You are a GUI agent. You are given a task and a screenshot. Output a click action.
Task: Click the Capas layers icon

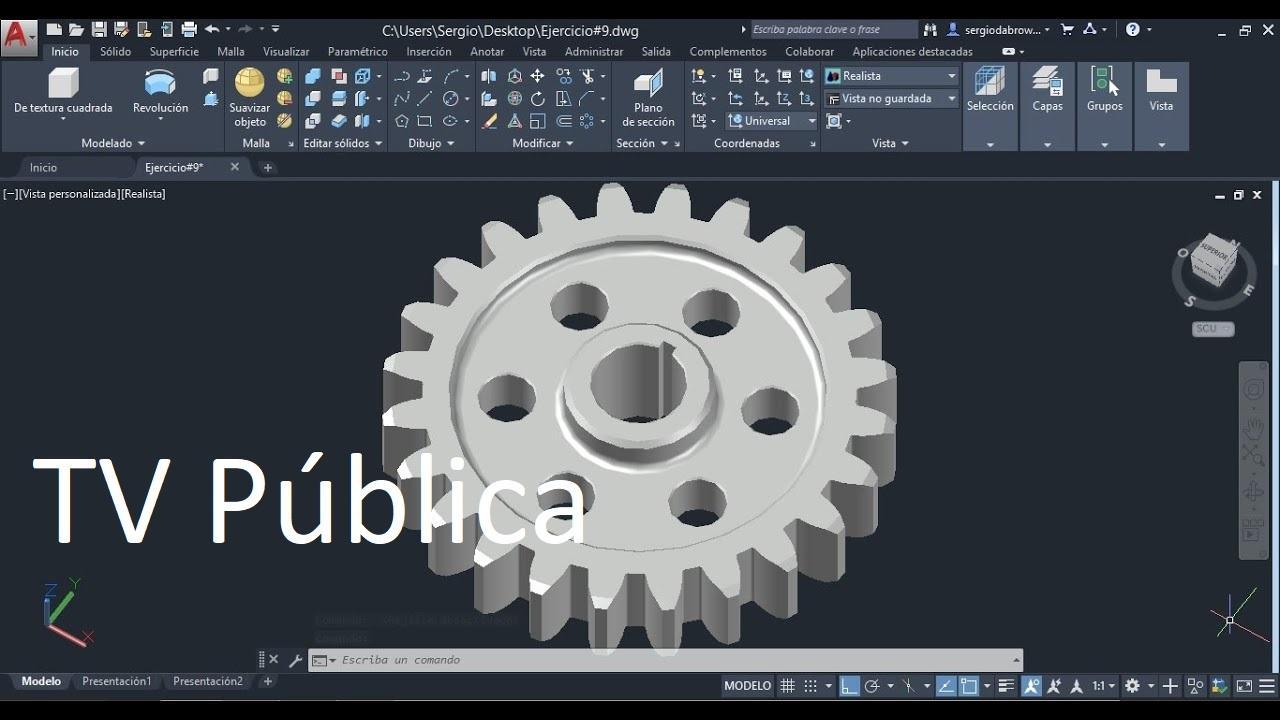pyautogui.click(x=1047, y=89)
